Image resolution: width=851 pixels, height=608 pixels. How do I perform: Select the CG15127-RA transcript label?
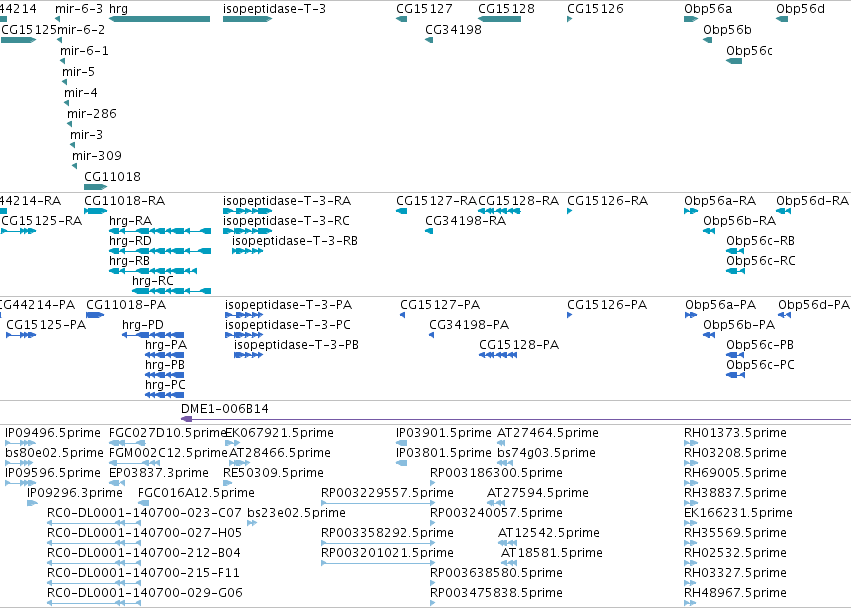(x=436, y=201)
